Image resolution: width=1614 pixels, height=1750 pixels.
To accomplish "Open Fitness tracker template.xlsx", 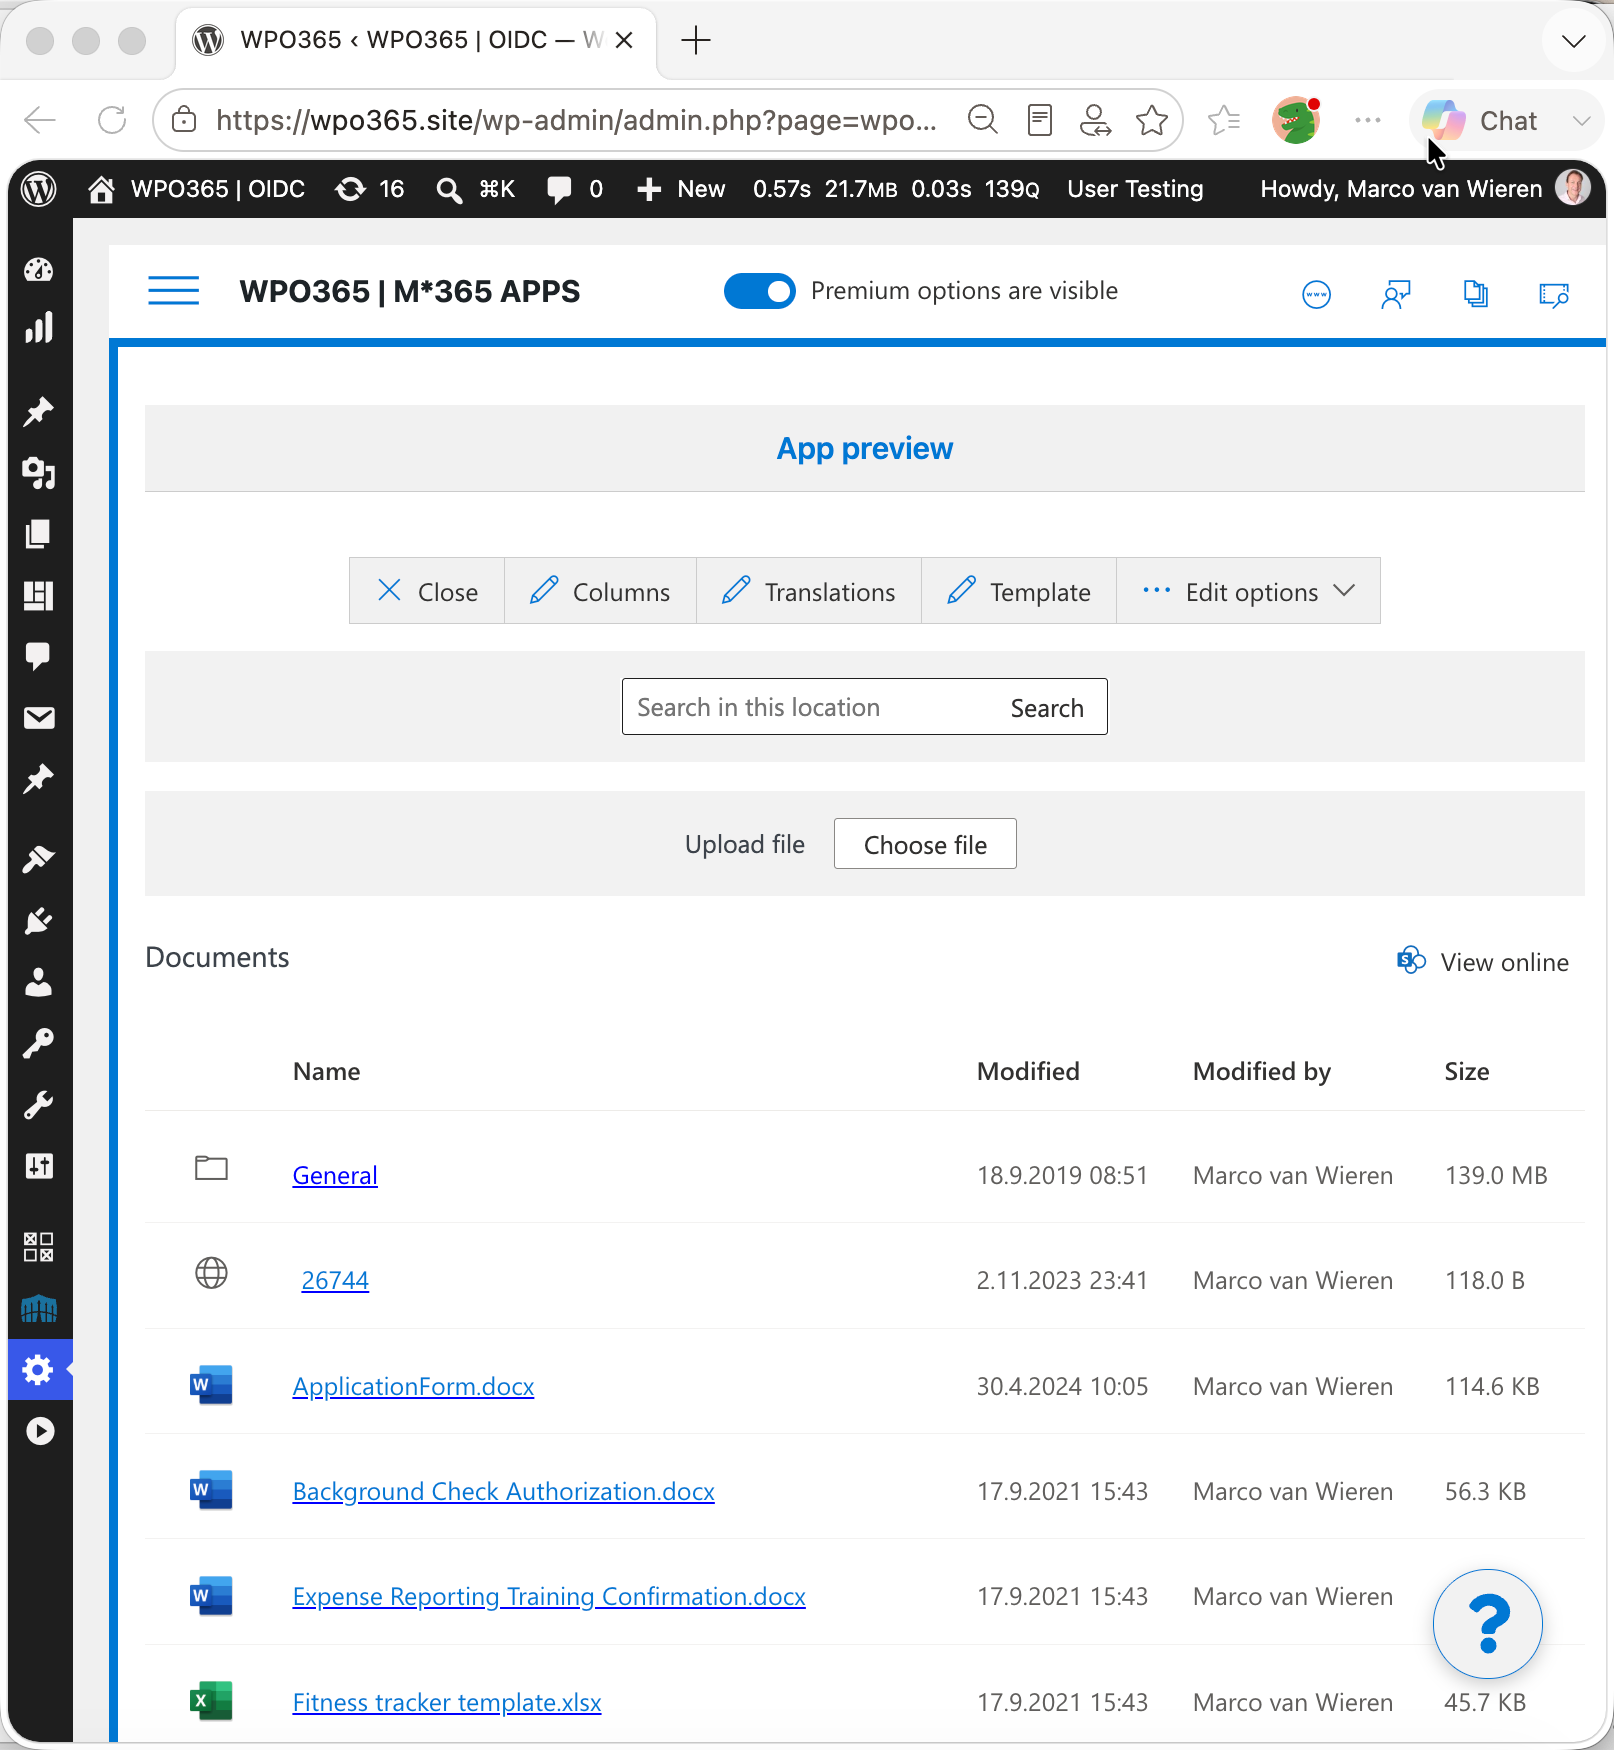I will (447, 1702).
